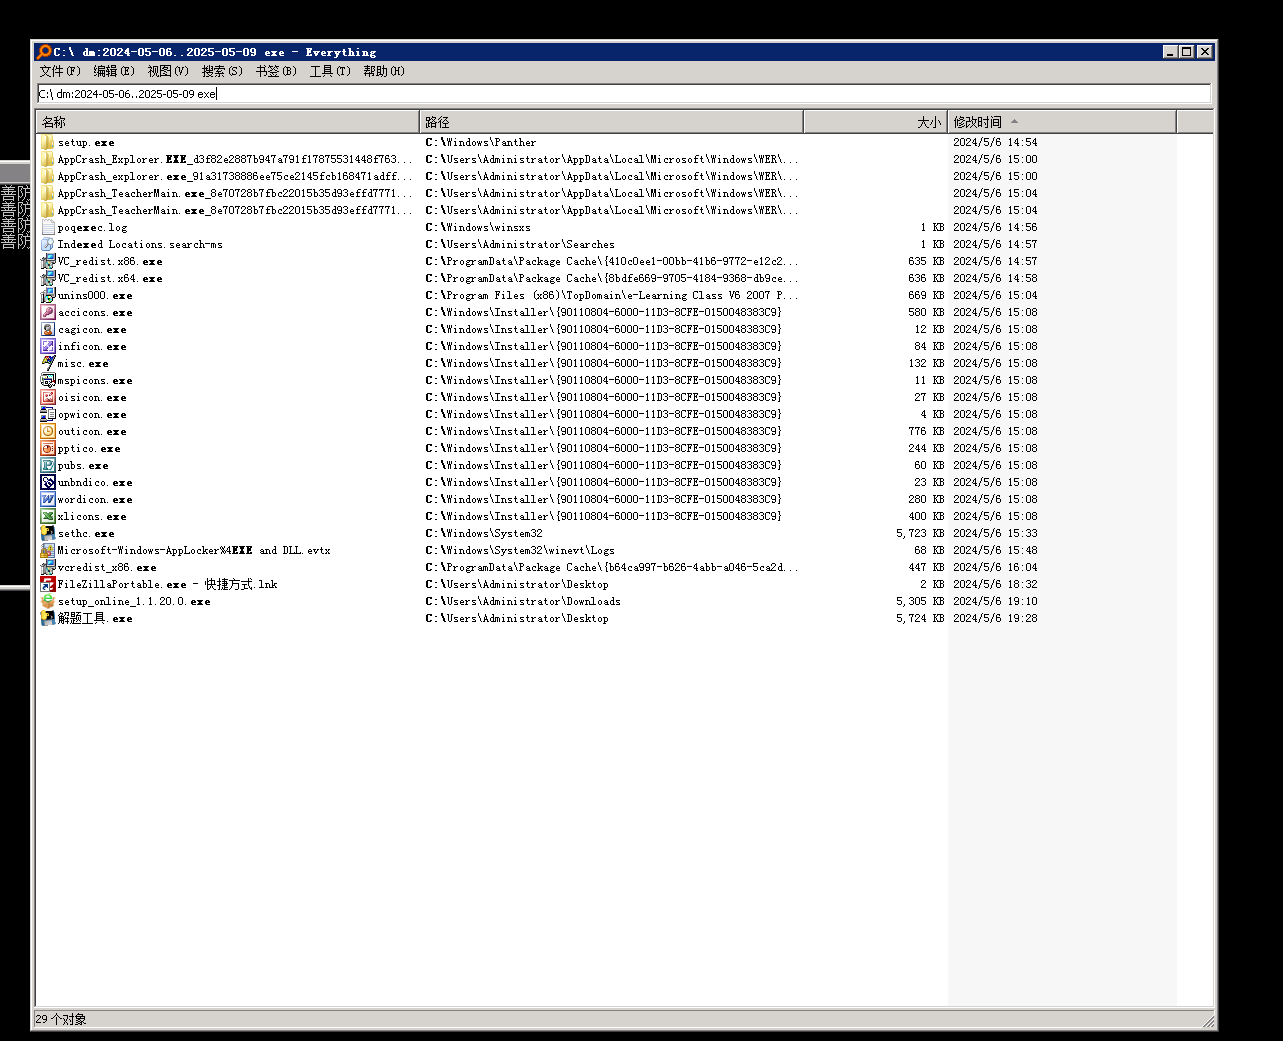Click the C:\Windows\System32\winevt\Logs path

pos(520,551)
